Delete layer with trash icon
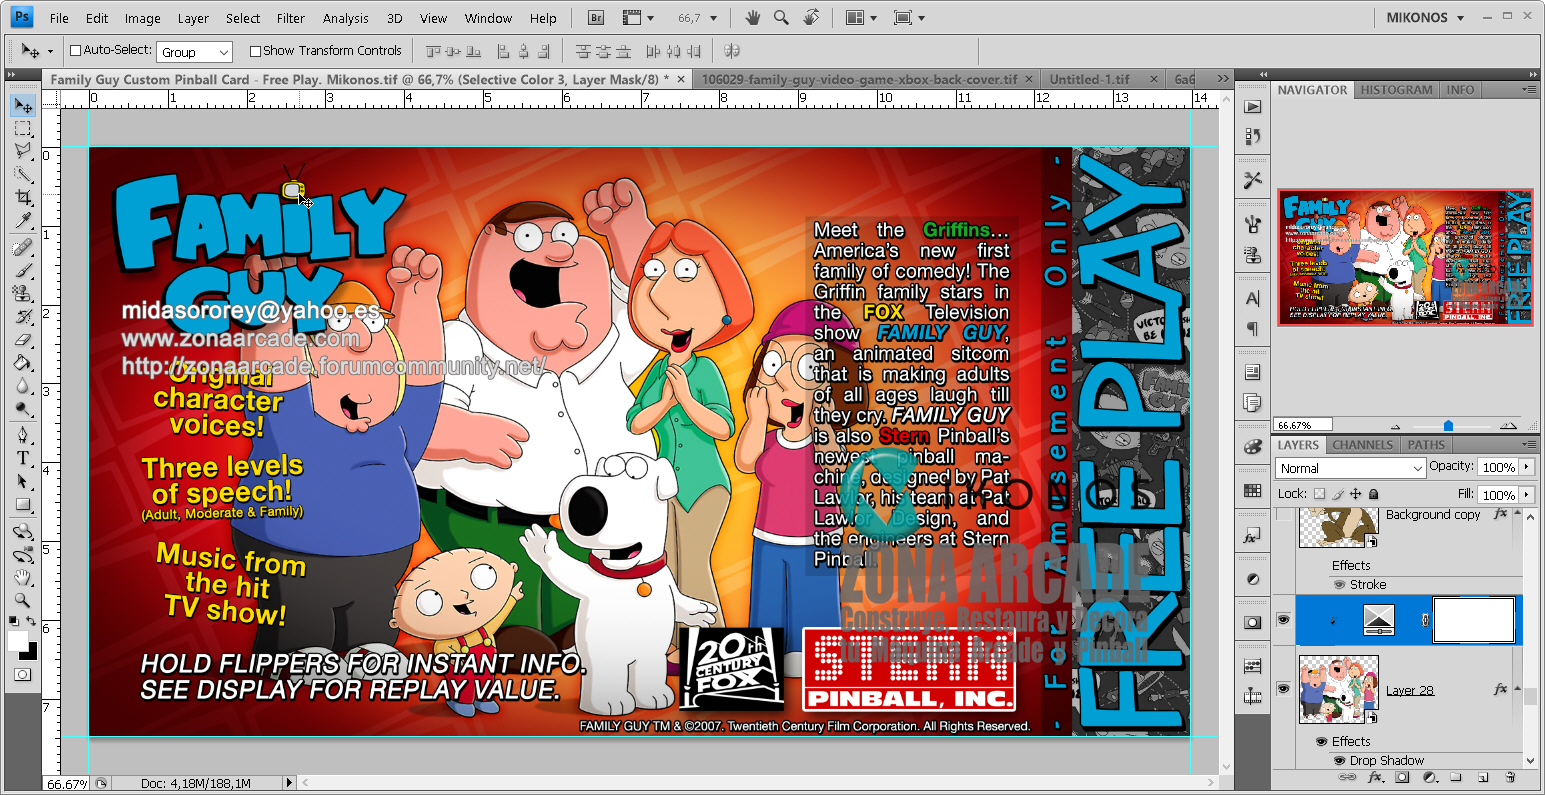1545x795 pixels. [1509, 777]
